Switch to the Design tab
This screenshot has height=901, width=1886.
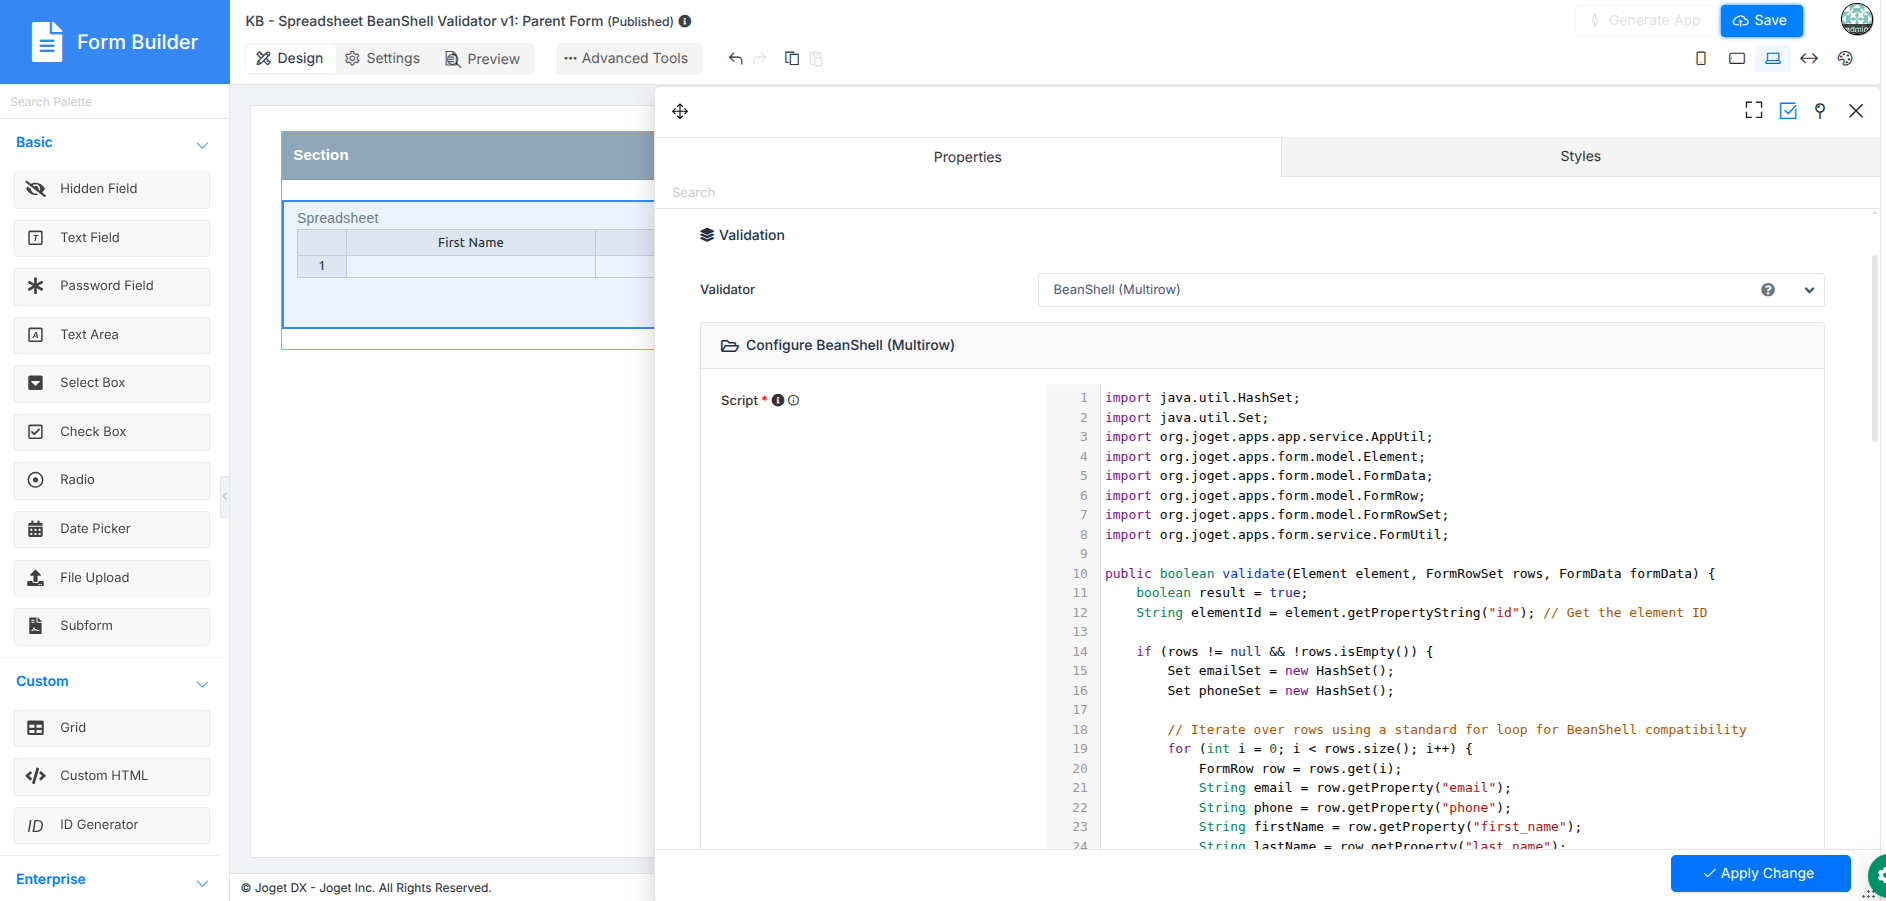click(290, 58)
